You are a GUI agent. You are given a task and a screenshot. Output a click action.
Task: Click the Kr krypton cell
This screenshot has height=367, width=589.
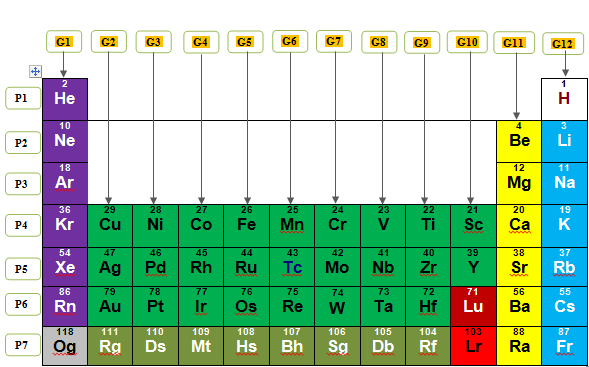(65, 226)
